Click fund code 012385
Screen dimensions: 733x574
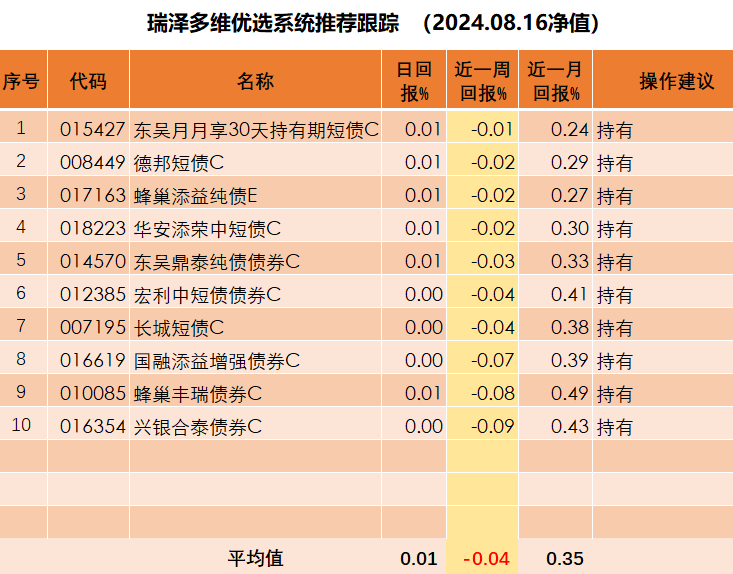click(x=93, y=294)
